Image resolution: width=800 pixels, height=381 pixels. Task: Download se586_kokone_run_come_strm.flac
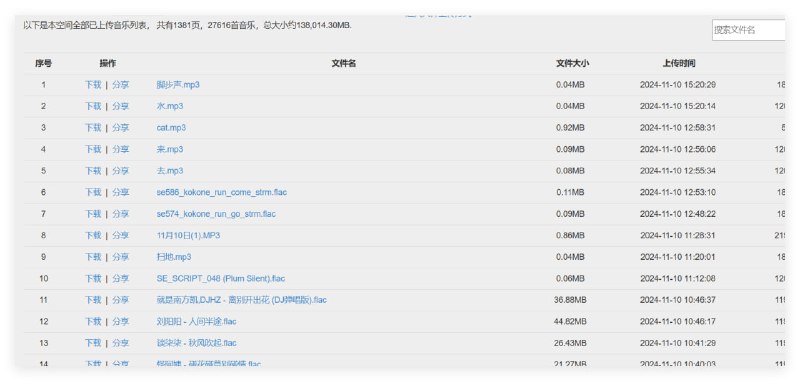pyautogui.click(x=93, y=192)
